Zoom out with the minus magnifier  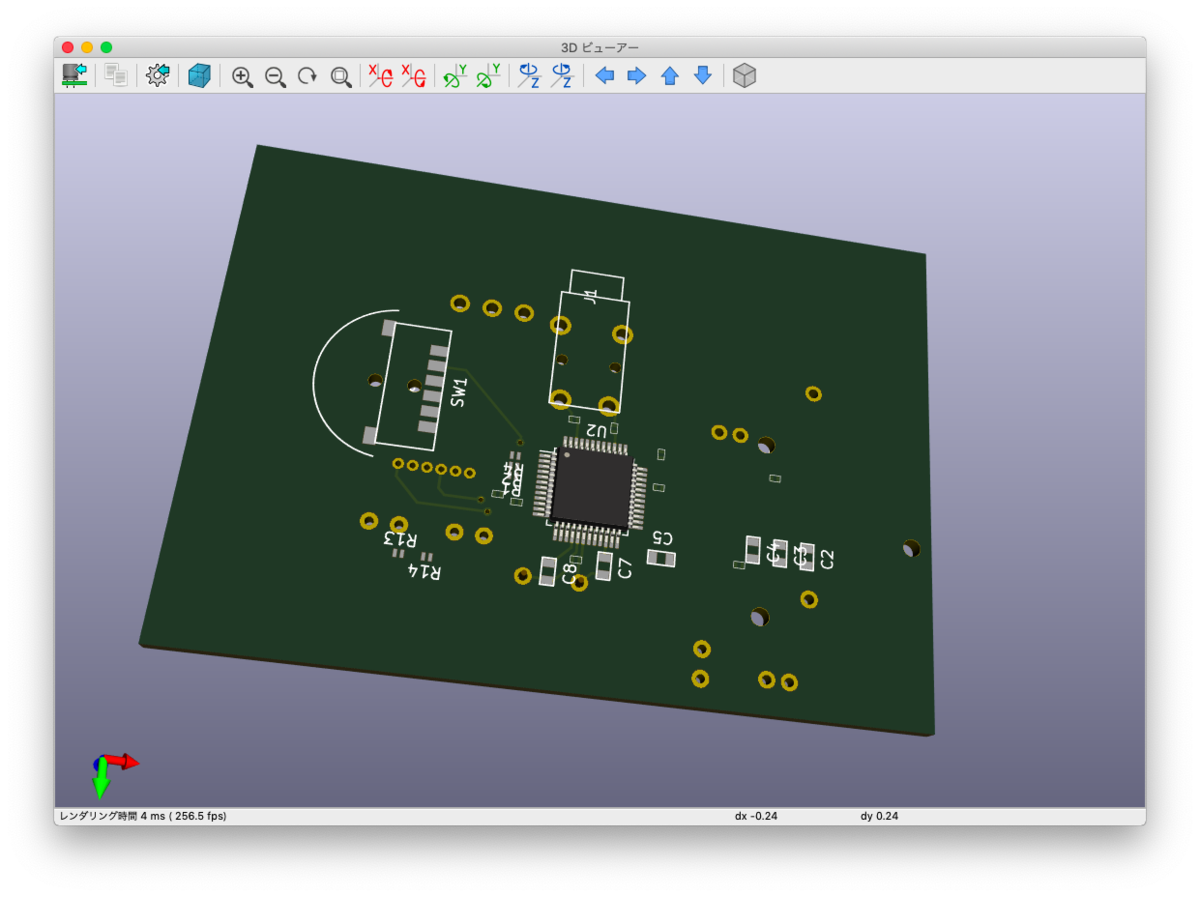pos(275,76)
